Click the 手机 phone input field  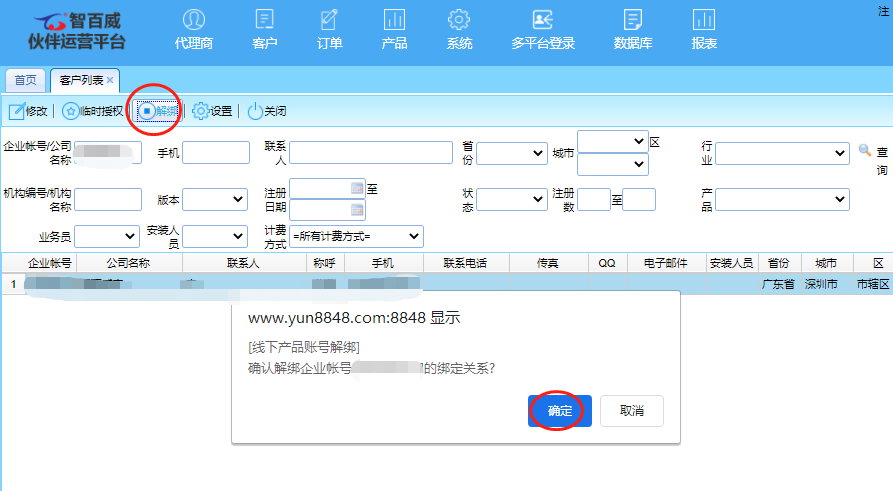216,153
